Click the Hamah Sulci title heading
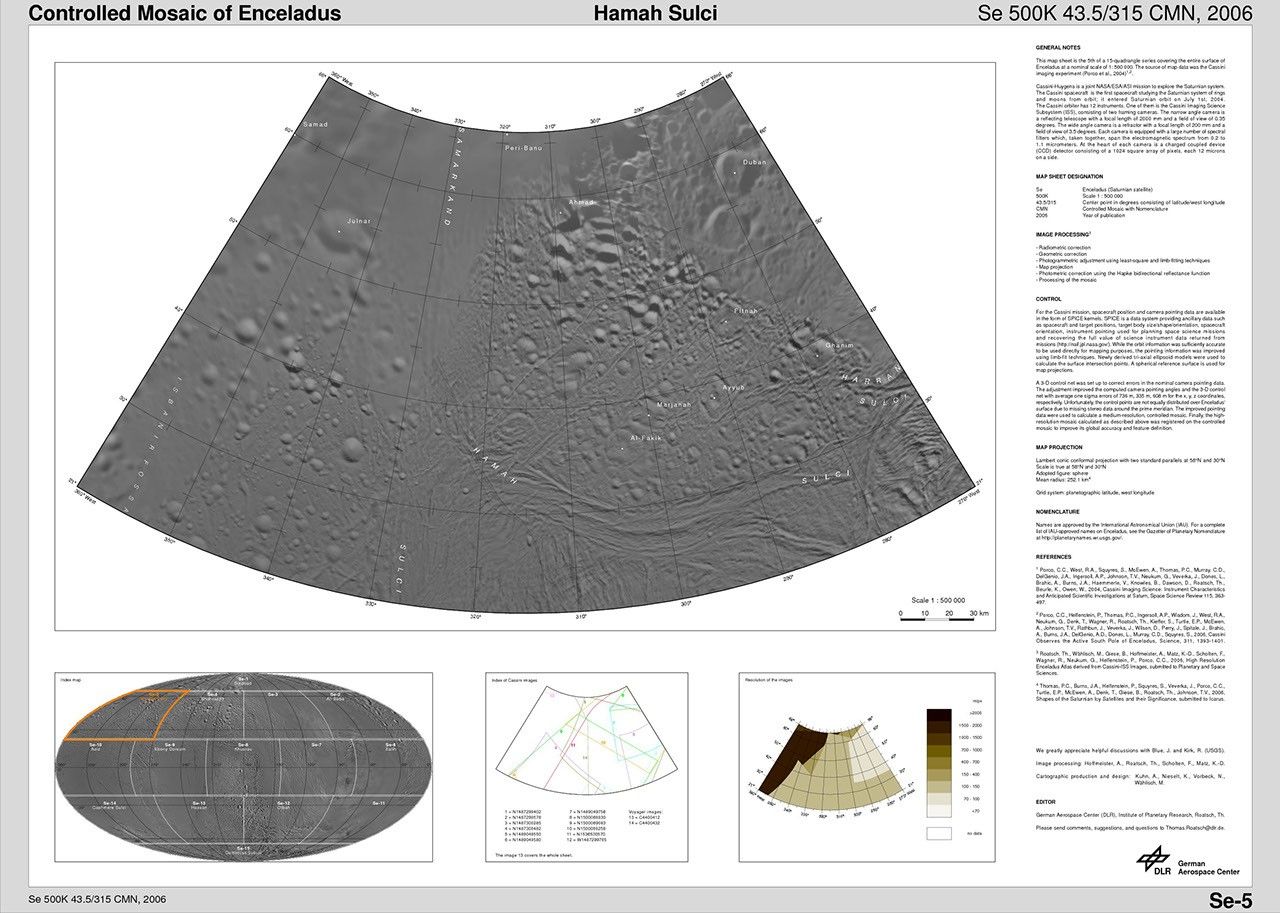 (655, 14)
